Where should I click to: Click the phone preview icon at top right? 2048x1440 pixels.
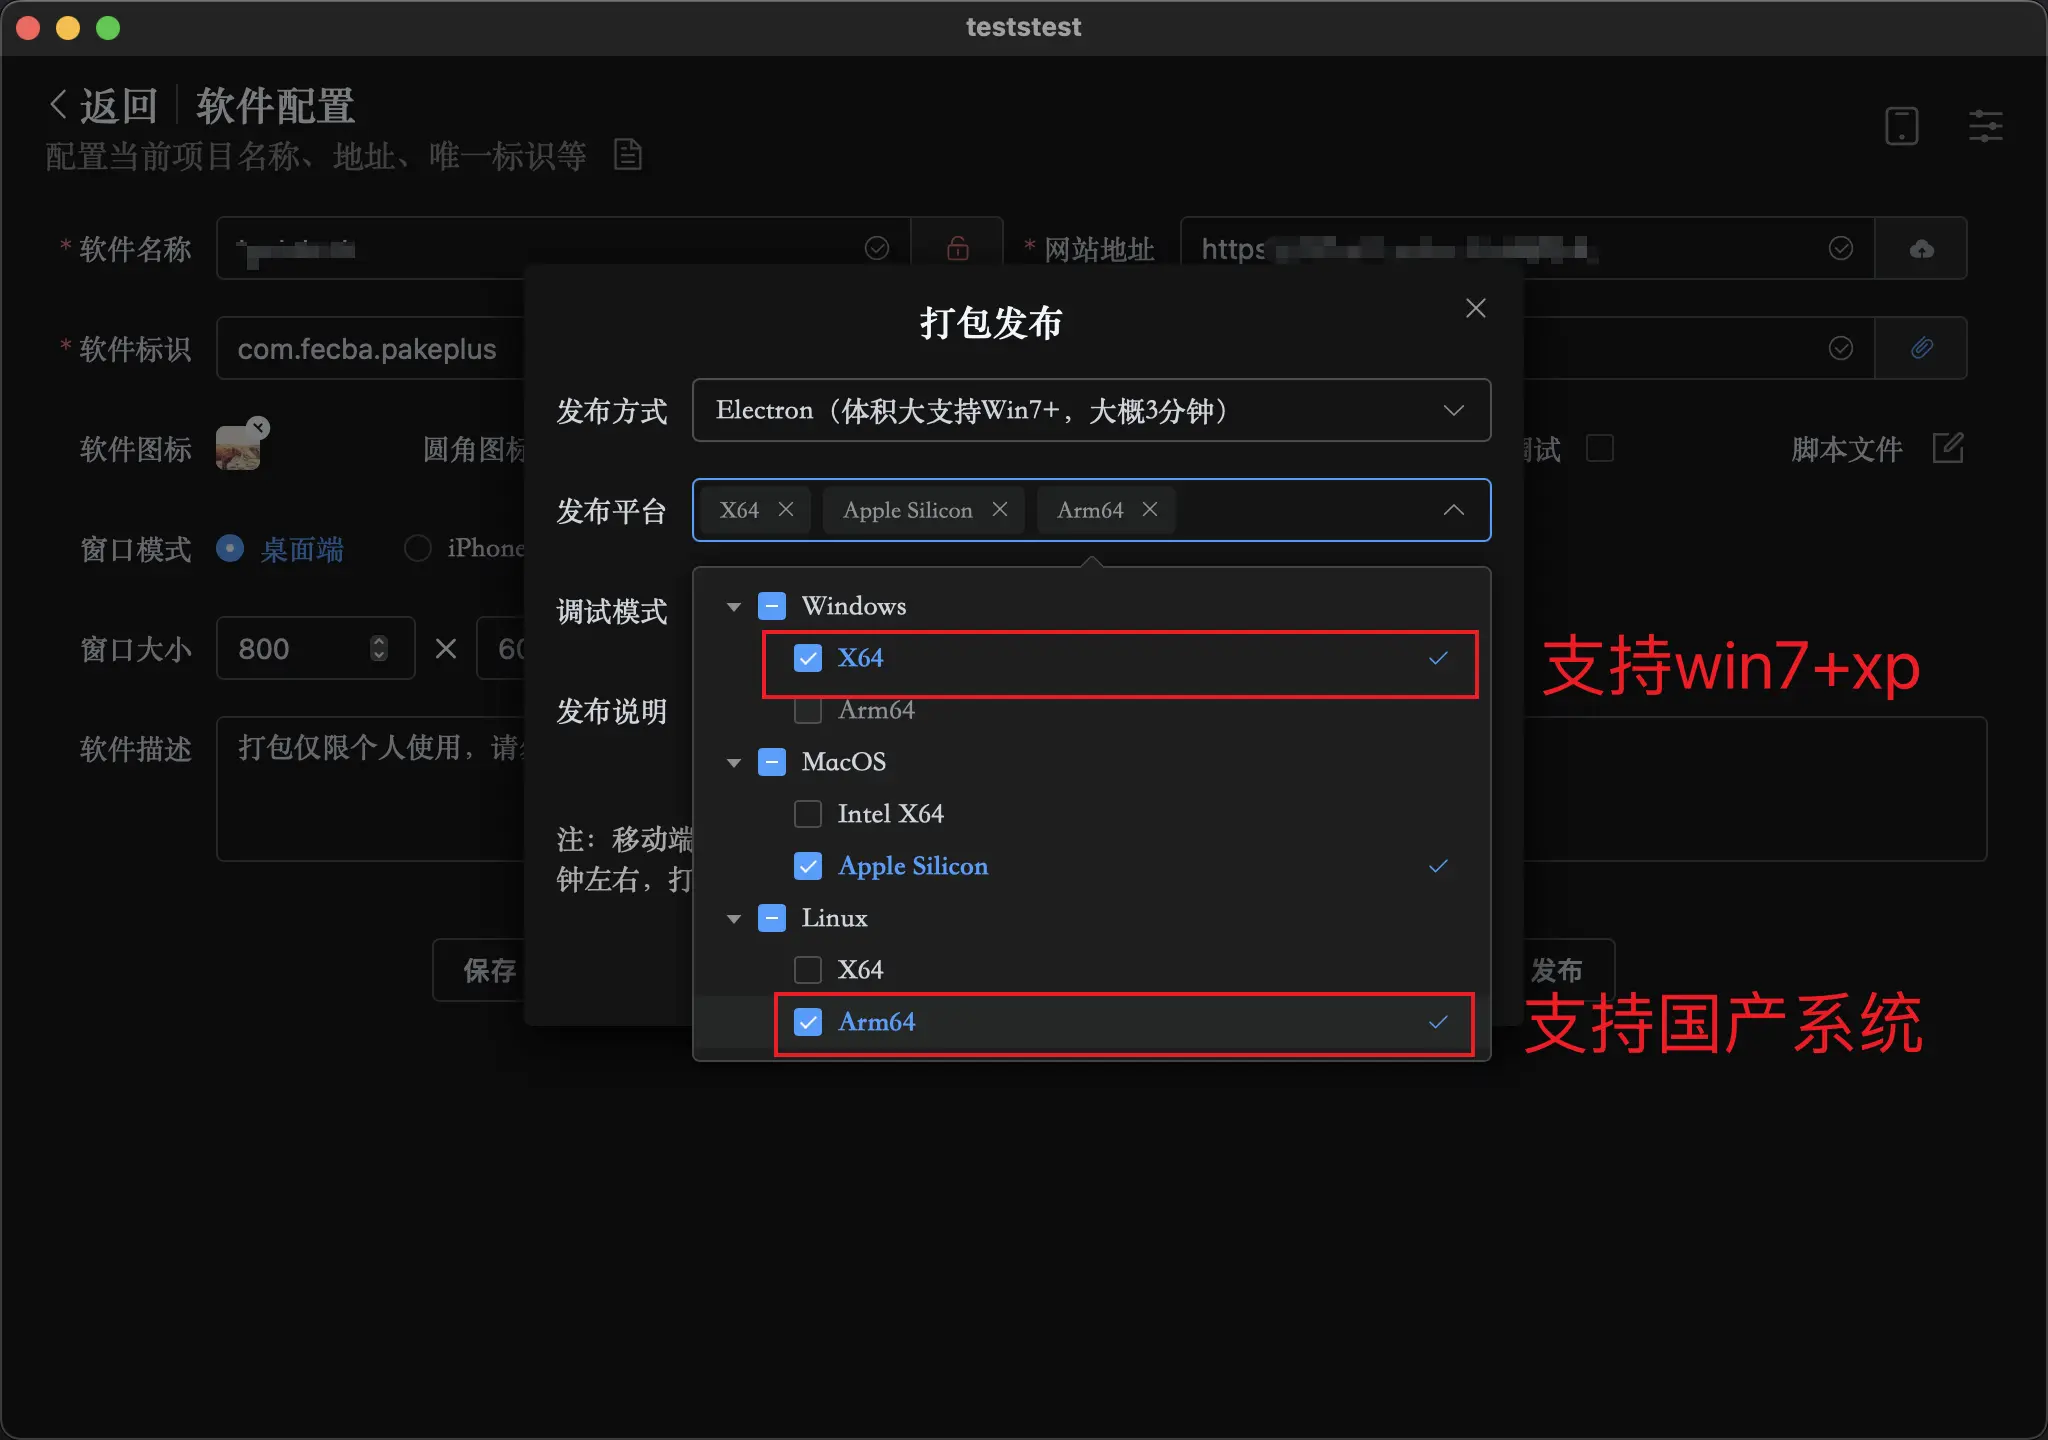[x=1901, y=127]
